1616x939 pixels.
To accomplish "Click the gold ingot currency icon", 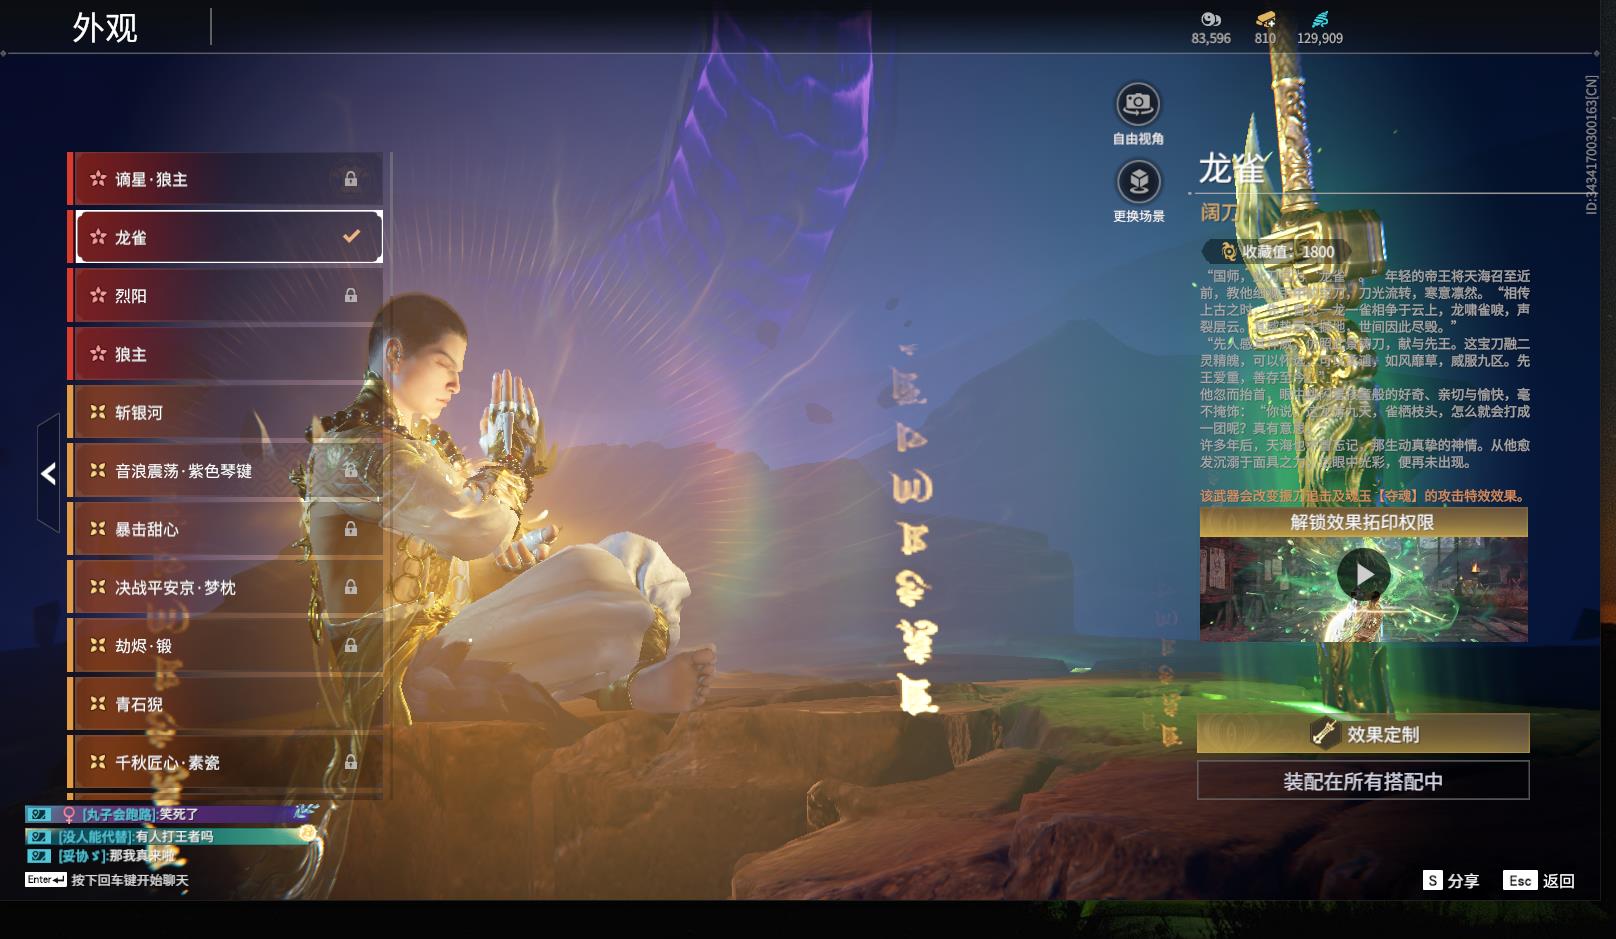I will tap(1265, 19).
